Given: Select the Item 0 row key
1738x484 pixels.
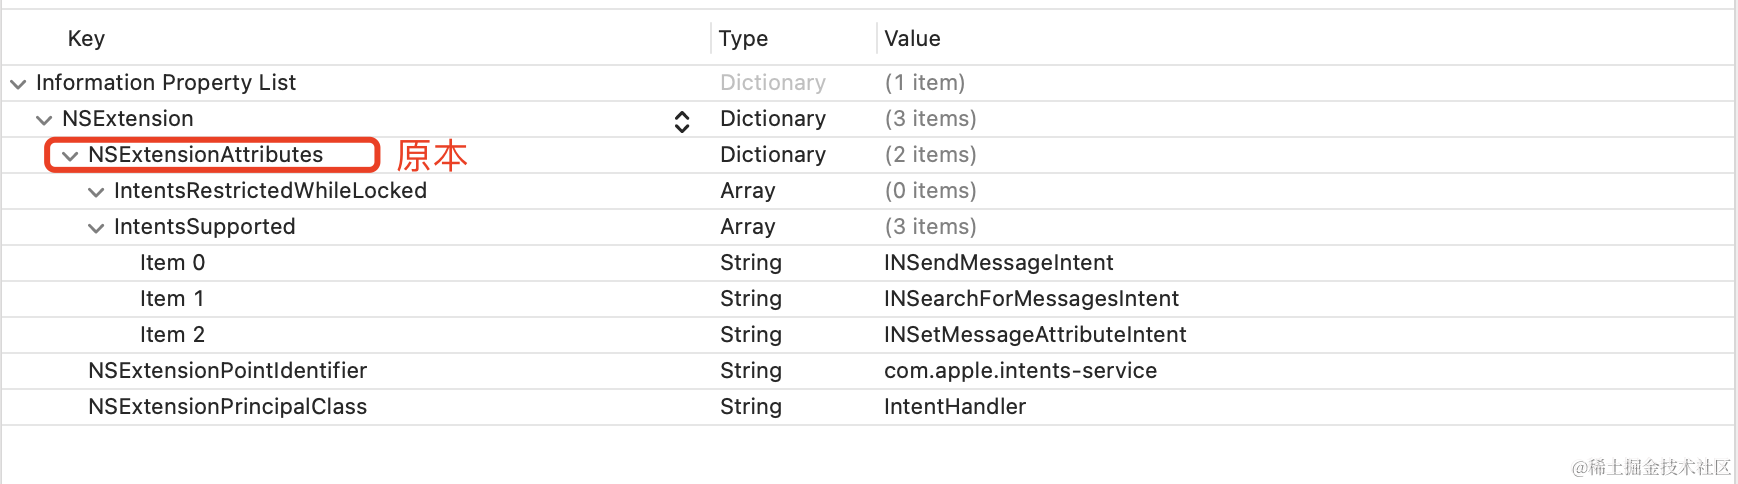Looking at the screenshot, I should (172, 263).
